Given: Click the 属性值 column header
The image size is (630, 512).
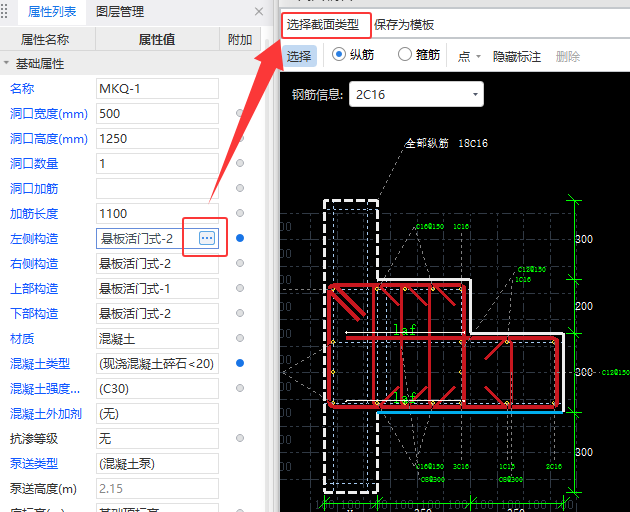Looking at the screenshot, I should 157,39.
